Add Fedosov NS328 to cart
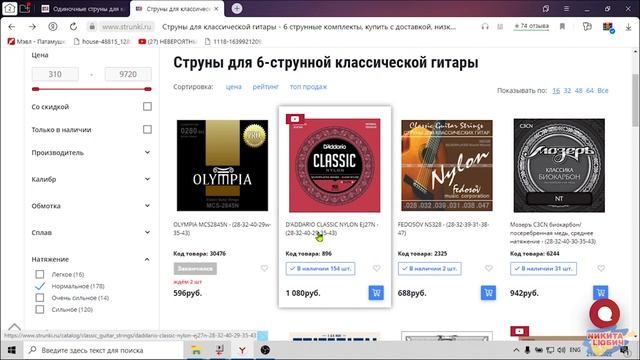The image size is (640, 360). [488, 293]
